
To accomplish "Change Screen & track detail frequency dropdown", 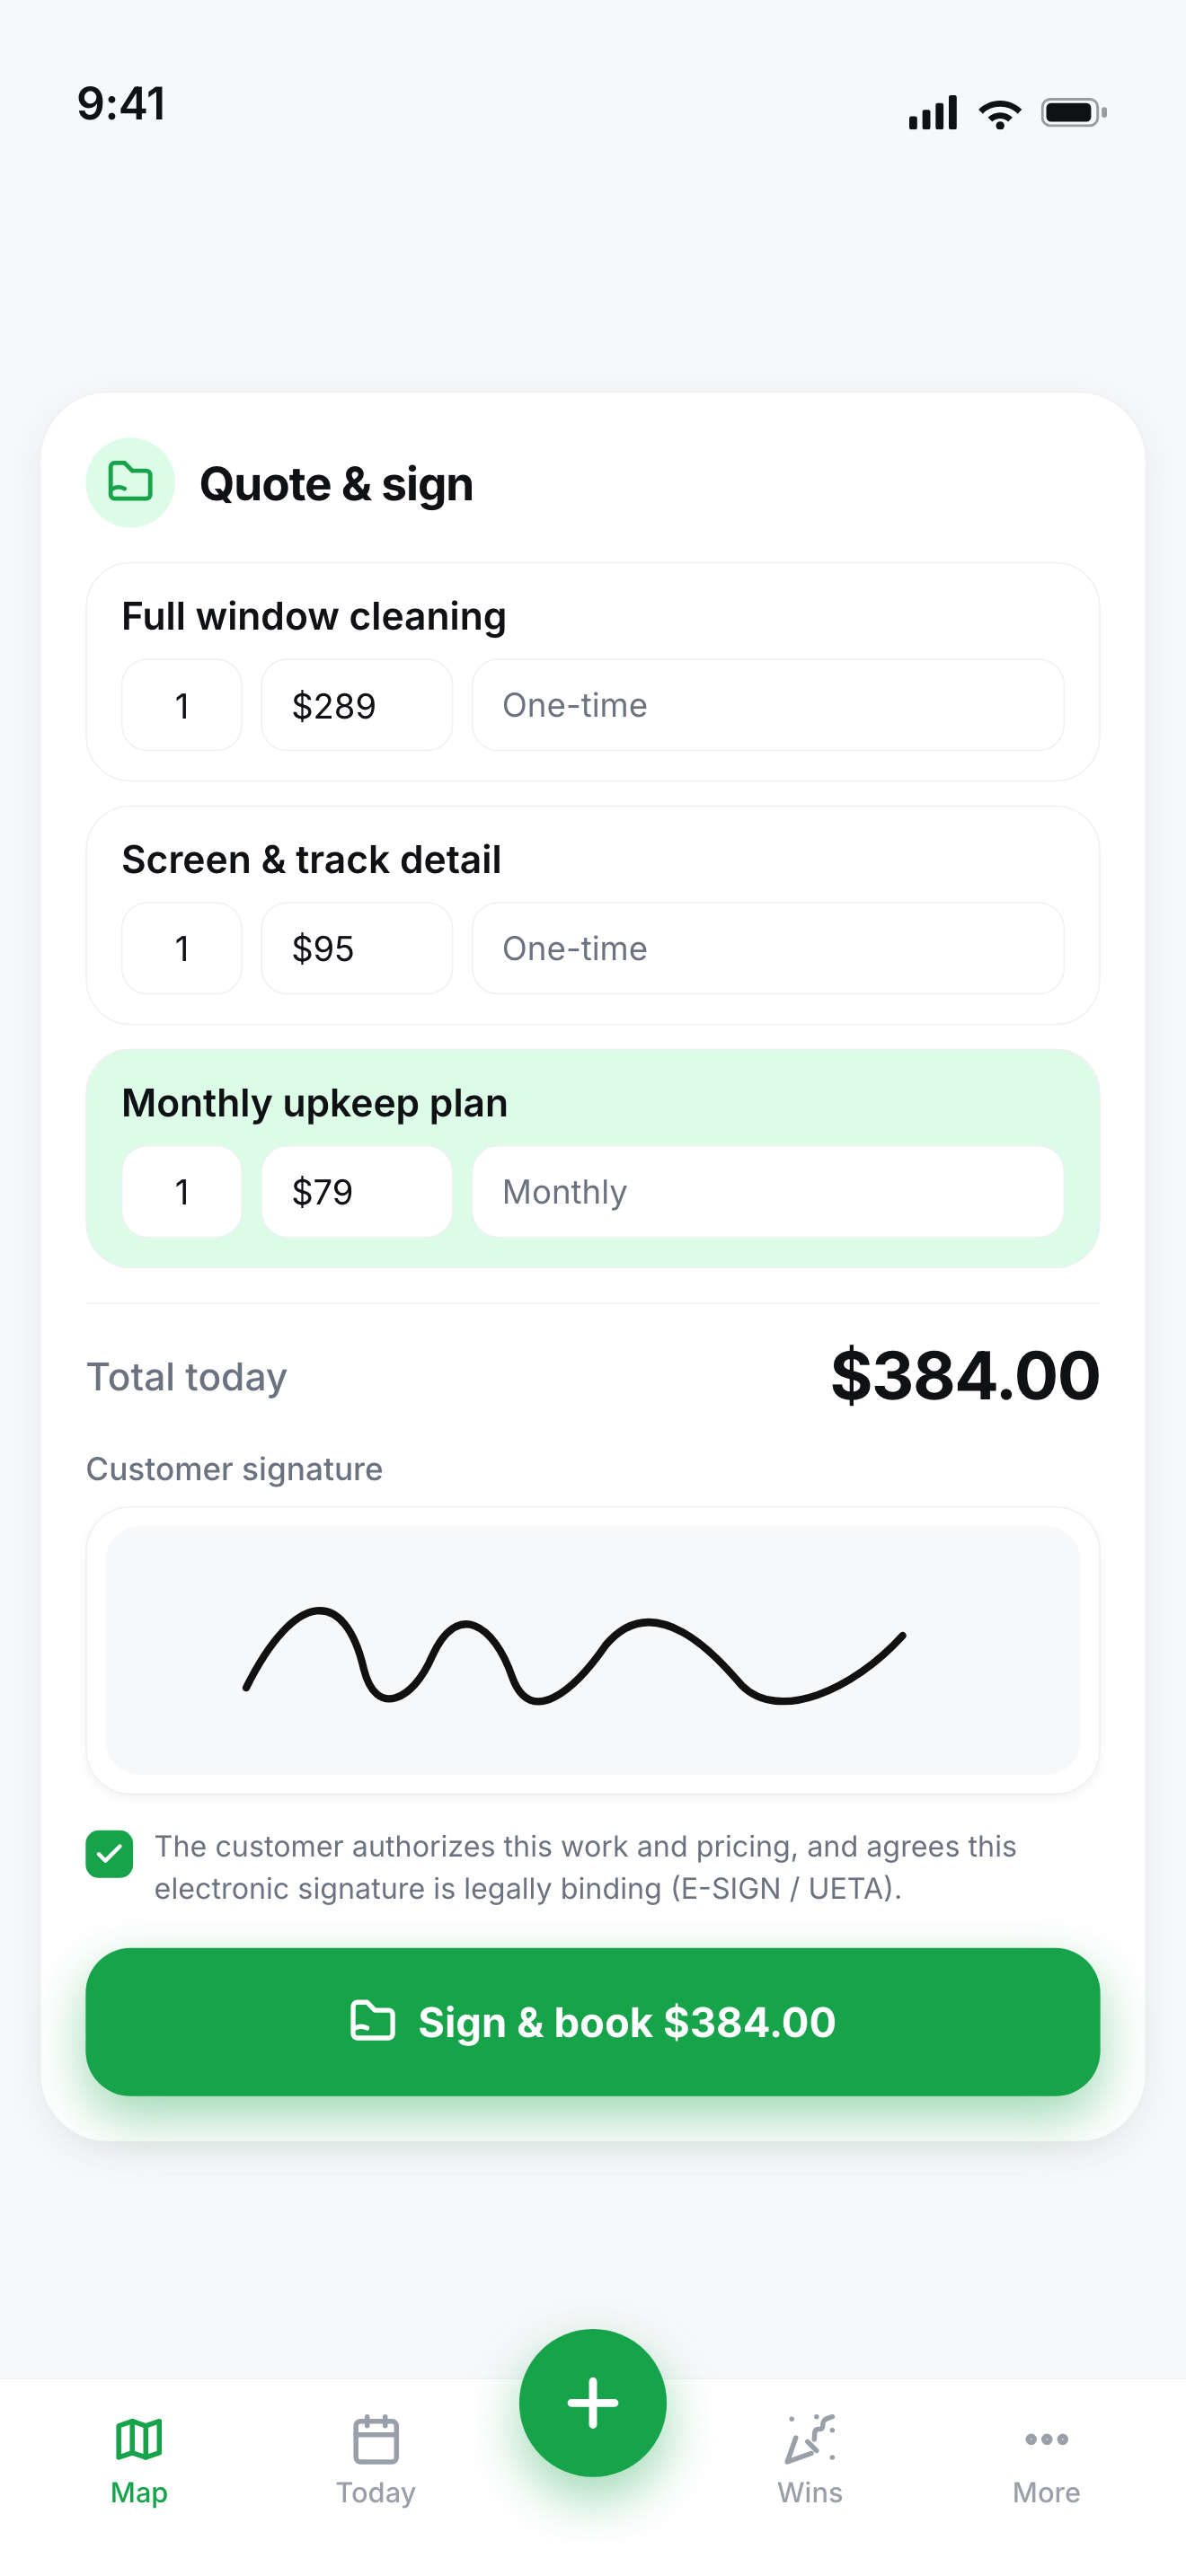I will (x=768, y=948).
